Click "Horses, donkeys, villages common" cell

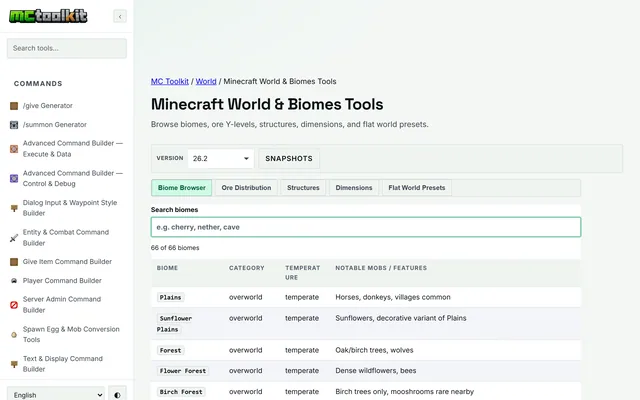(x=393, y=297)
